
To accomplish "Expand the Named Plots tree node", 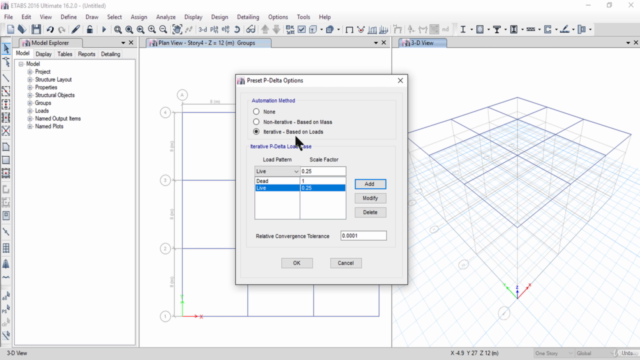I will (30, 126).
